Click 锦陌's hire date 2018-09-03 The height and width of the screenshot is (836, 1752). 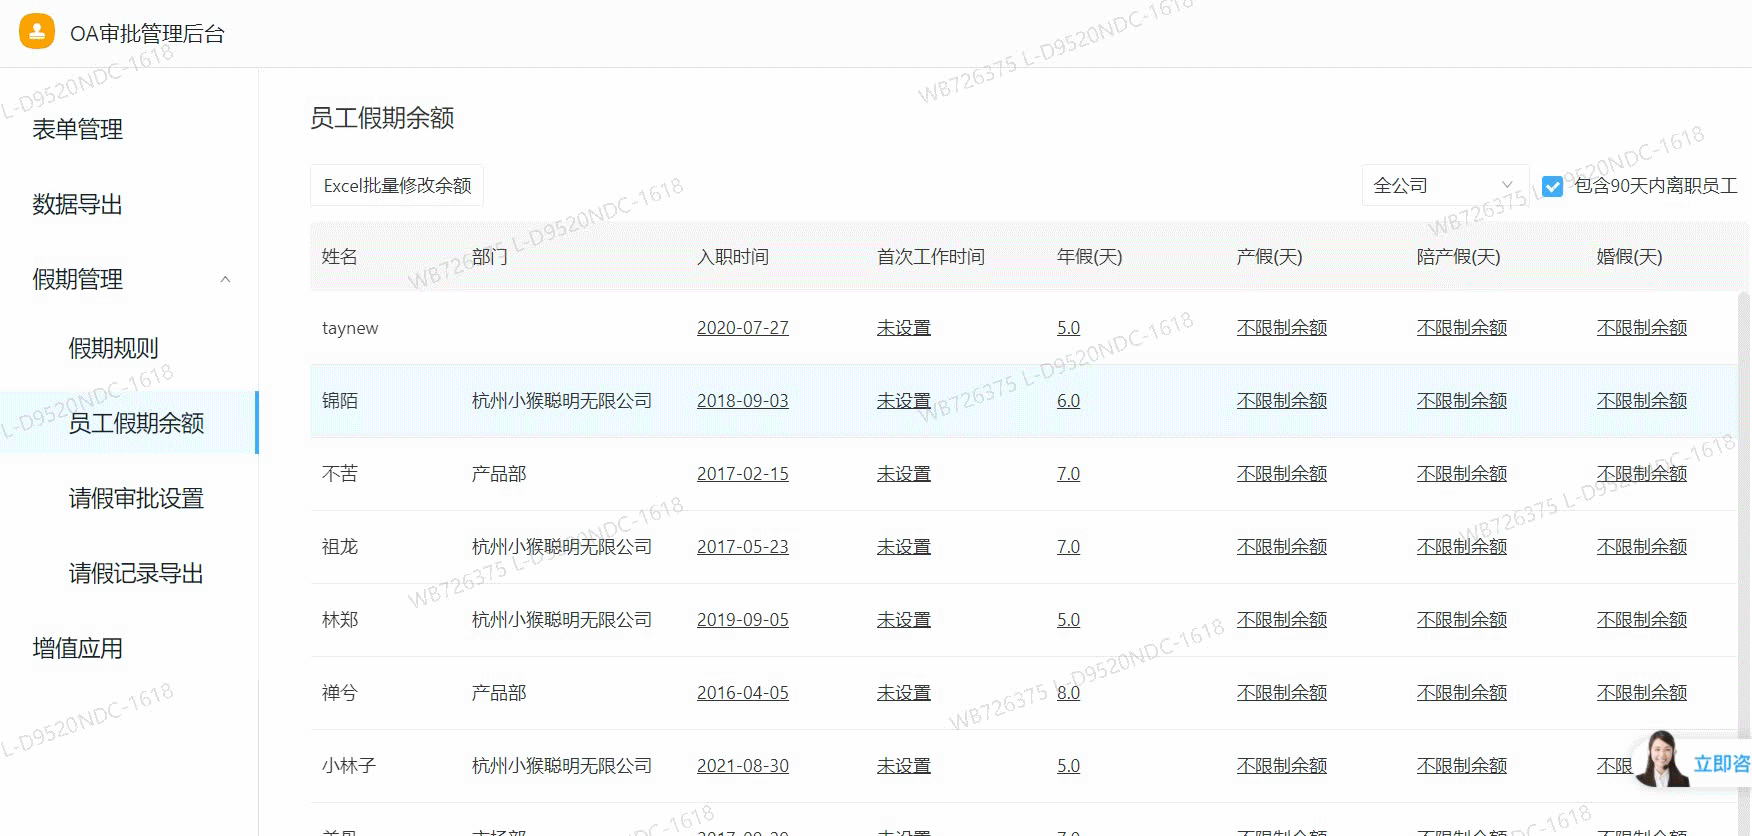click(743, 401)
